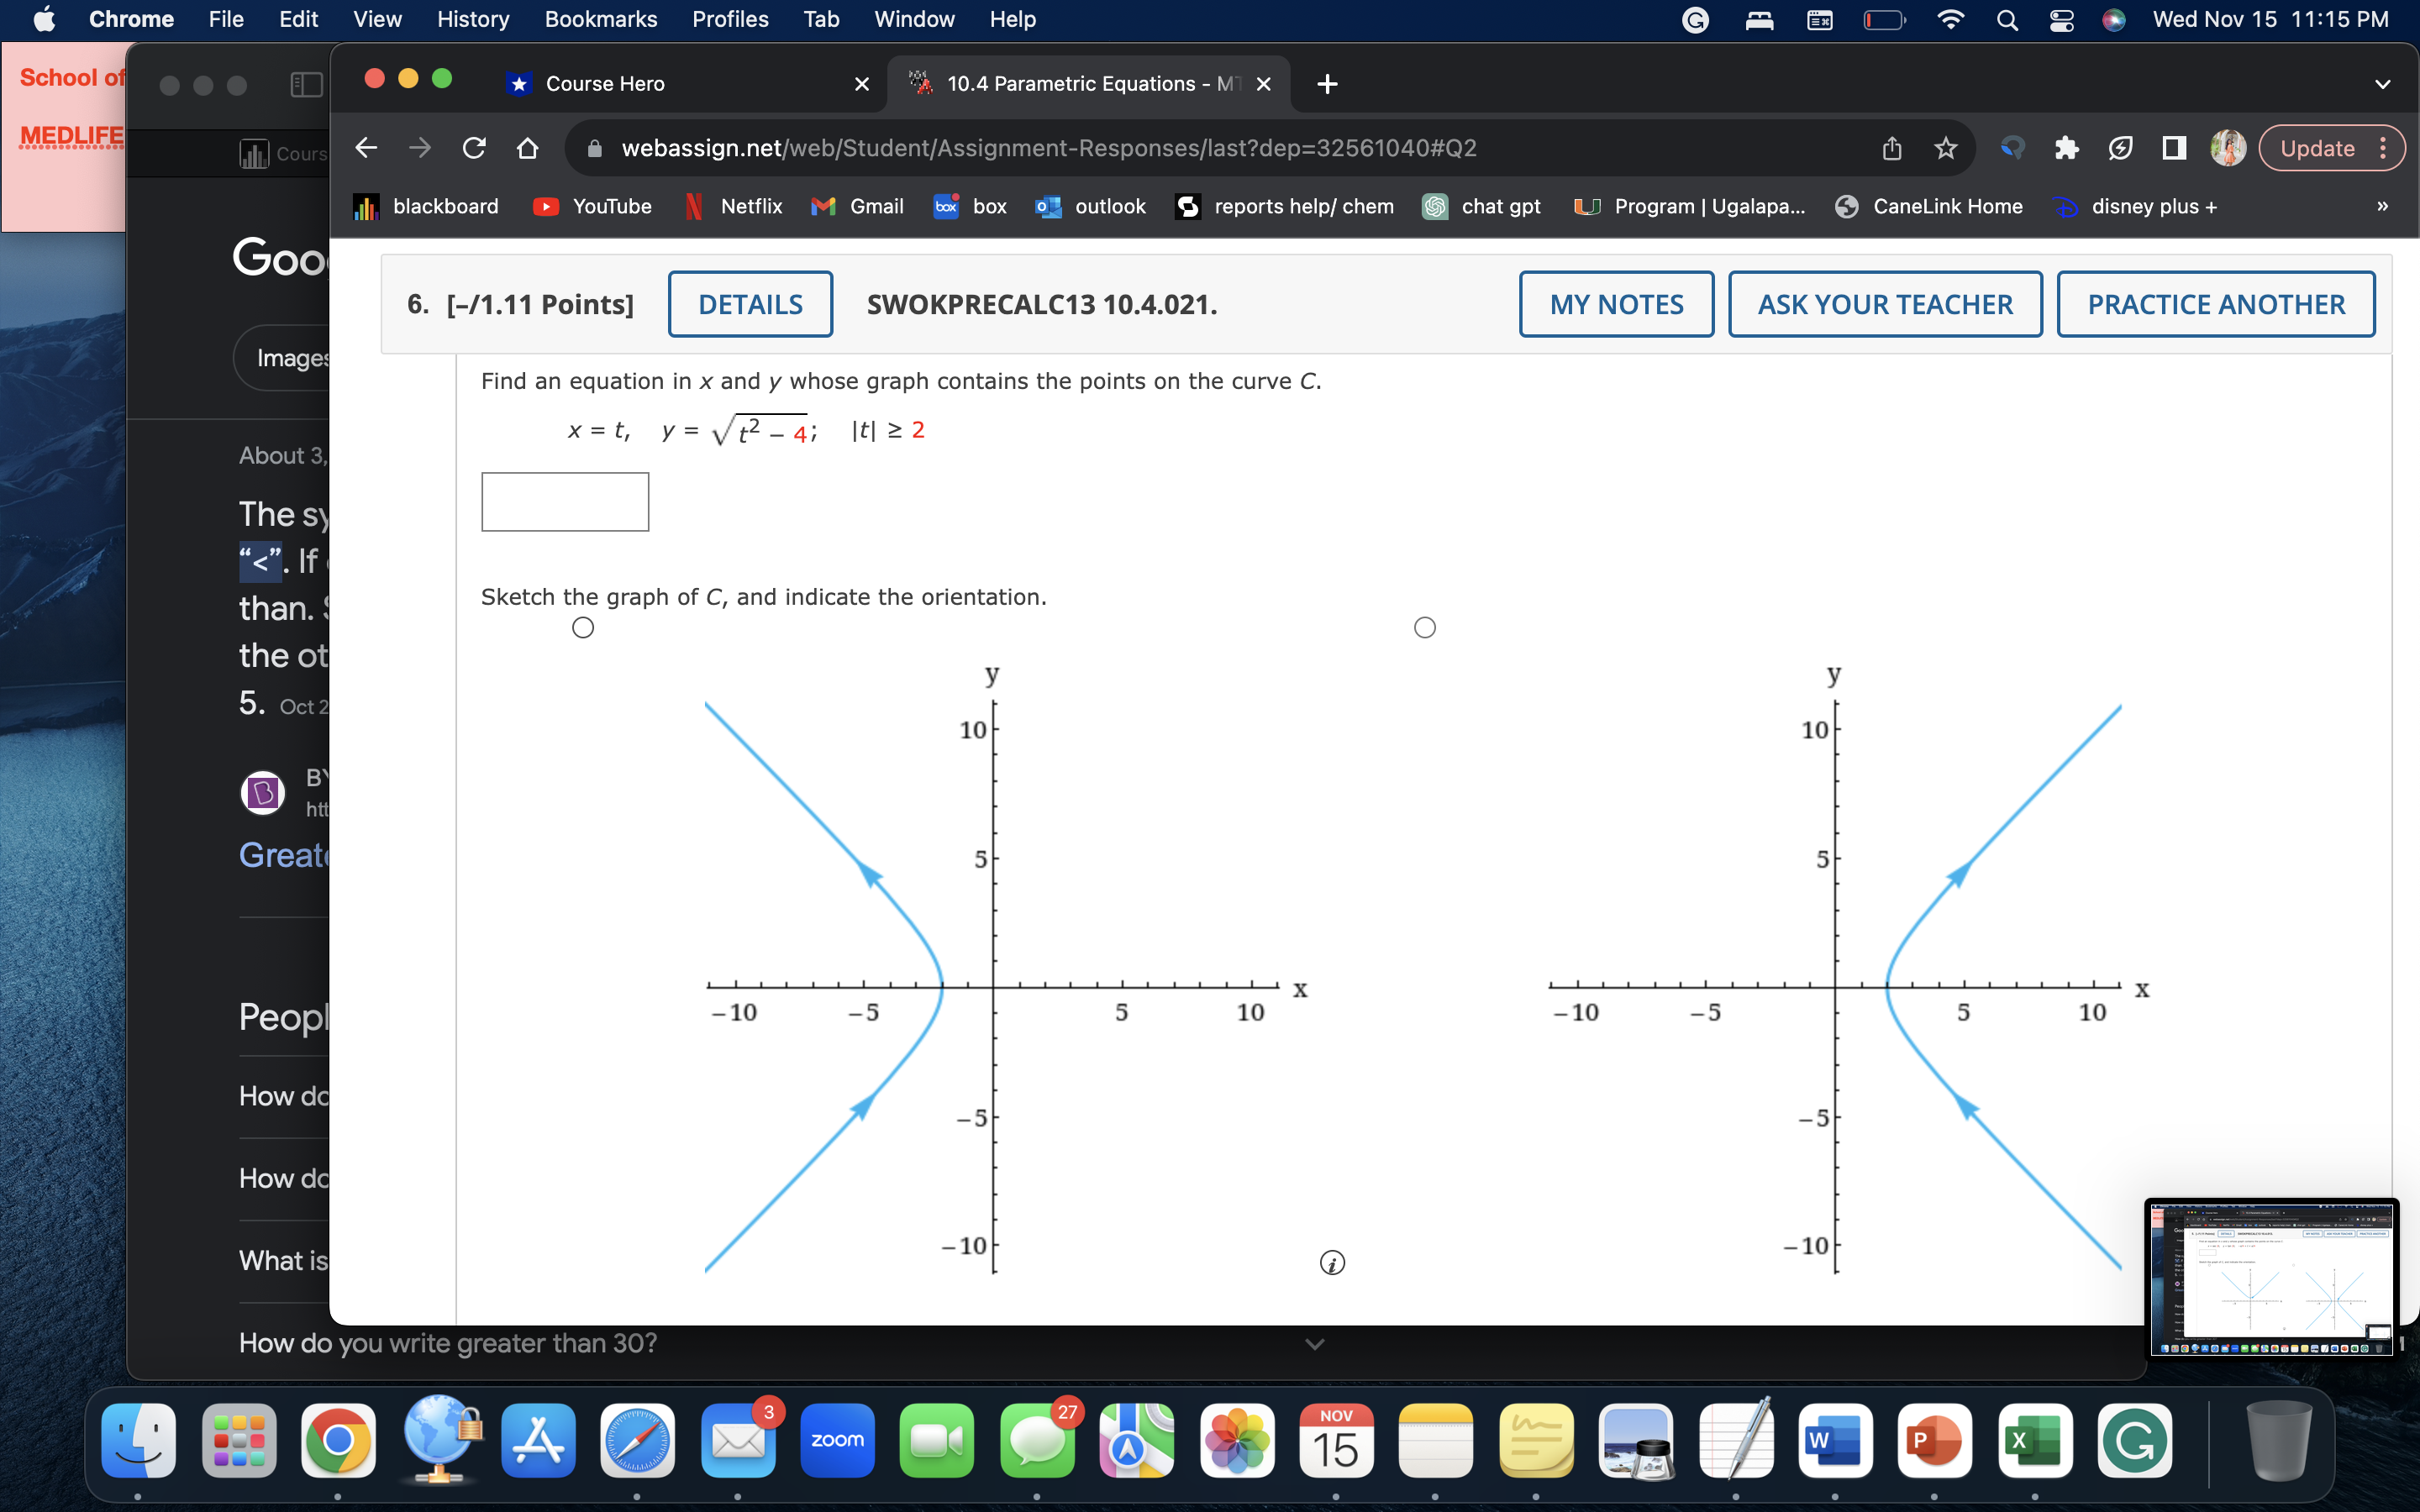Open the Bookmarks menu

[x=601, y=19]
